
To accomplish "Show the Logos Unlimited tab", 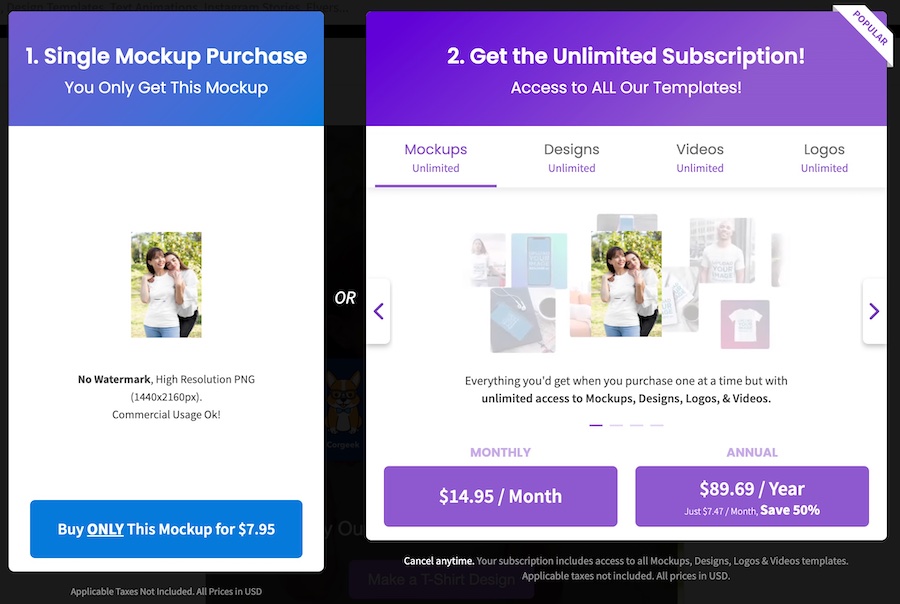I will point(824,157).
